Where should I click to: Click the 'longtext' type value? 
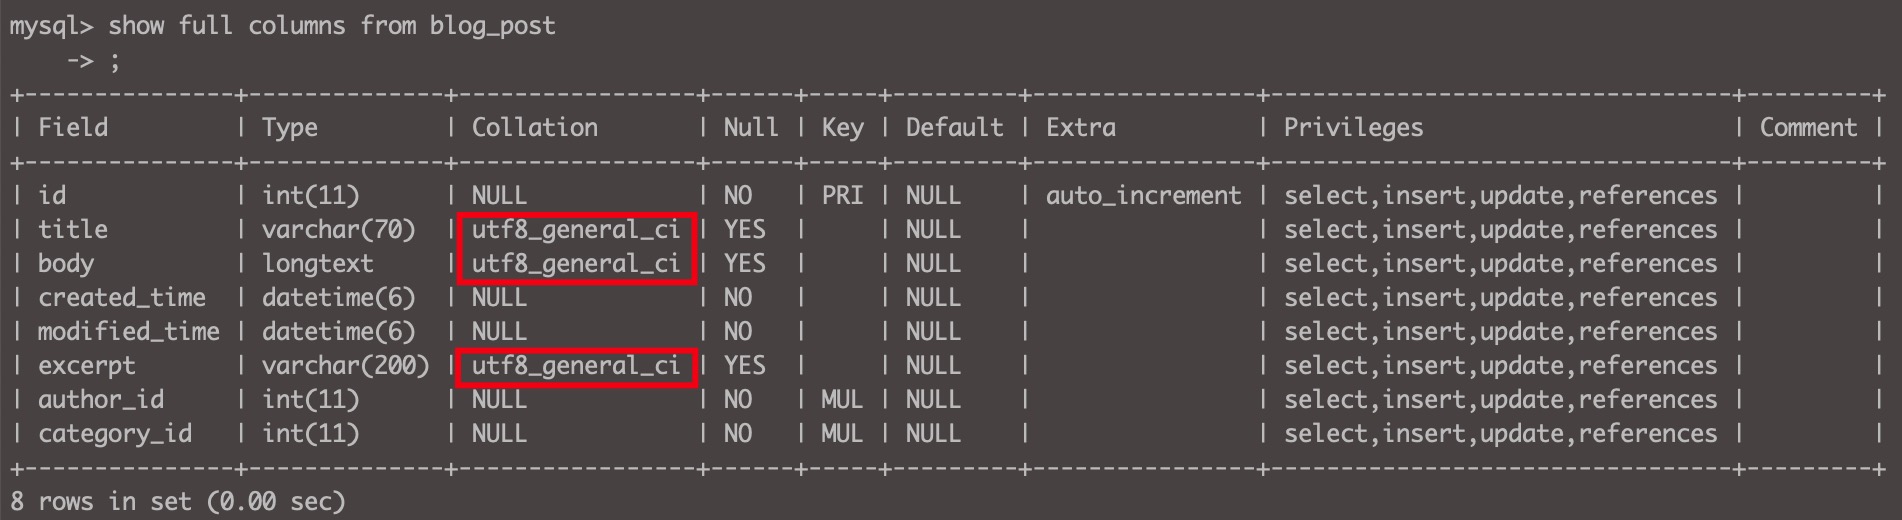click(x=317, y=264)
